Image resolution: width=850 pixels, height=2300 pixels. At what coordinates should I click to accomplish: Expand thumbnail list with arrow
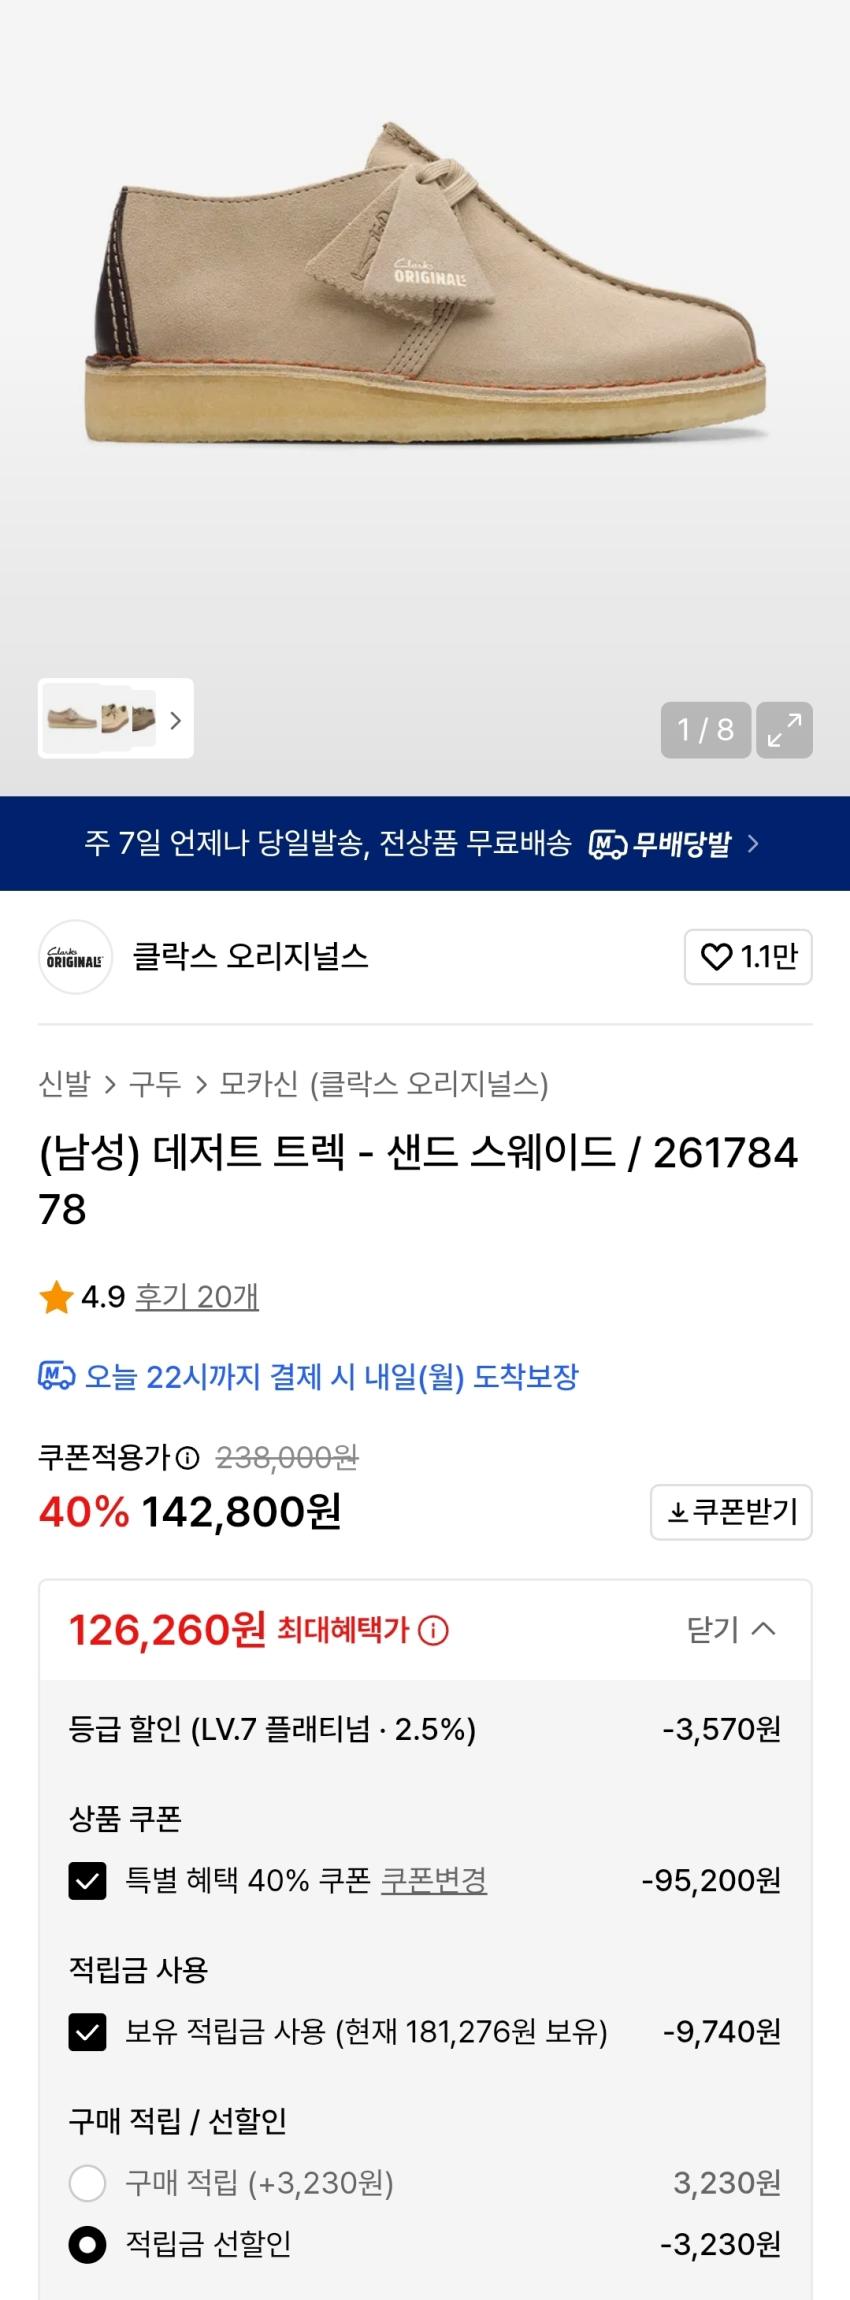click(176, 720)
